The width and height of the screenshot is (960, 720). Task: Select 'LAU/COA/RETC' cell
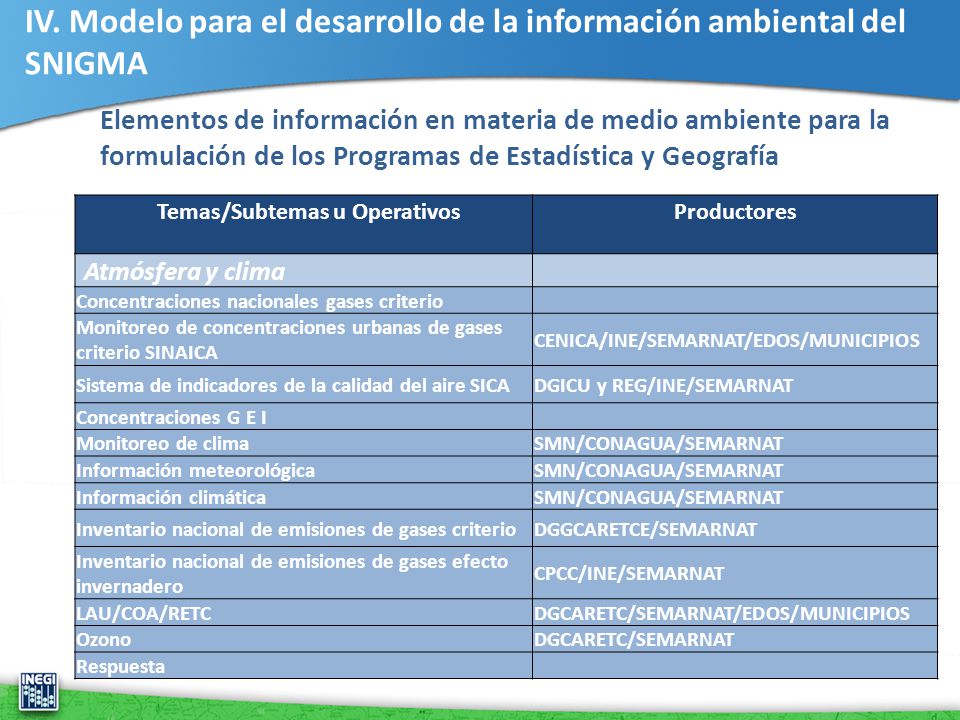304,612
